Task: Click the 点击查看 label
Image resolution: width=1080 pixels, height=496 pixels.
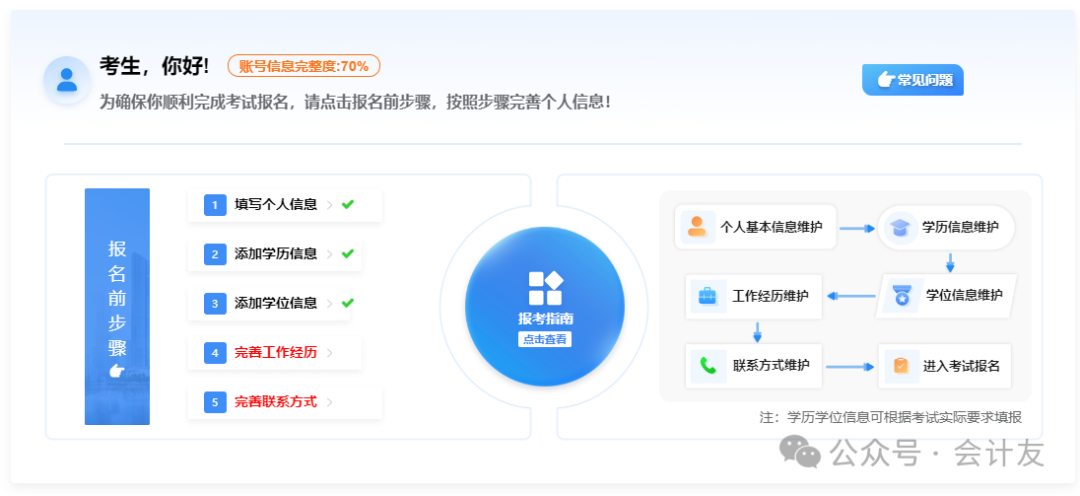Action: tap(545, 339)
